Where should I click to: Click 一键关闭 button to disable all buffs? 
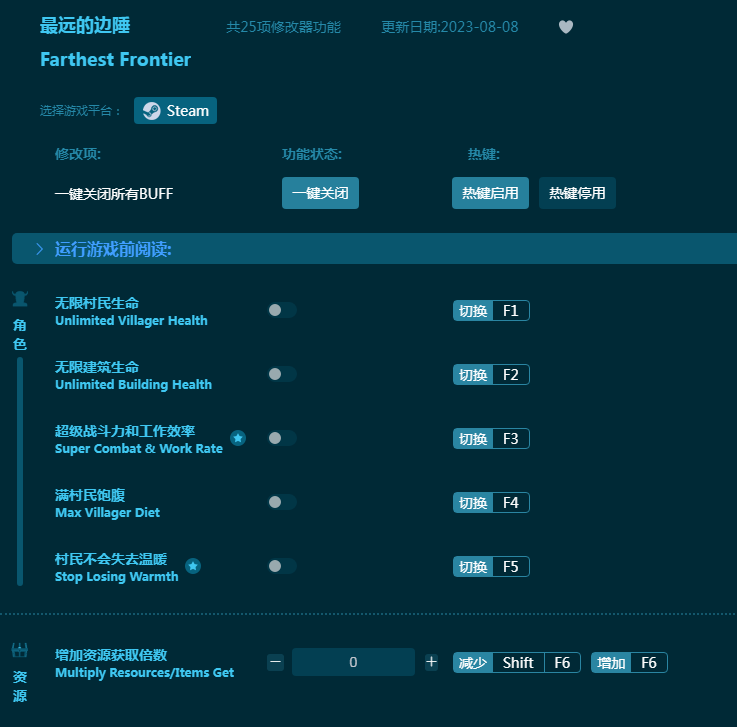pos(320,193)
